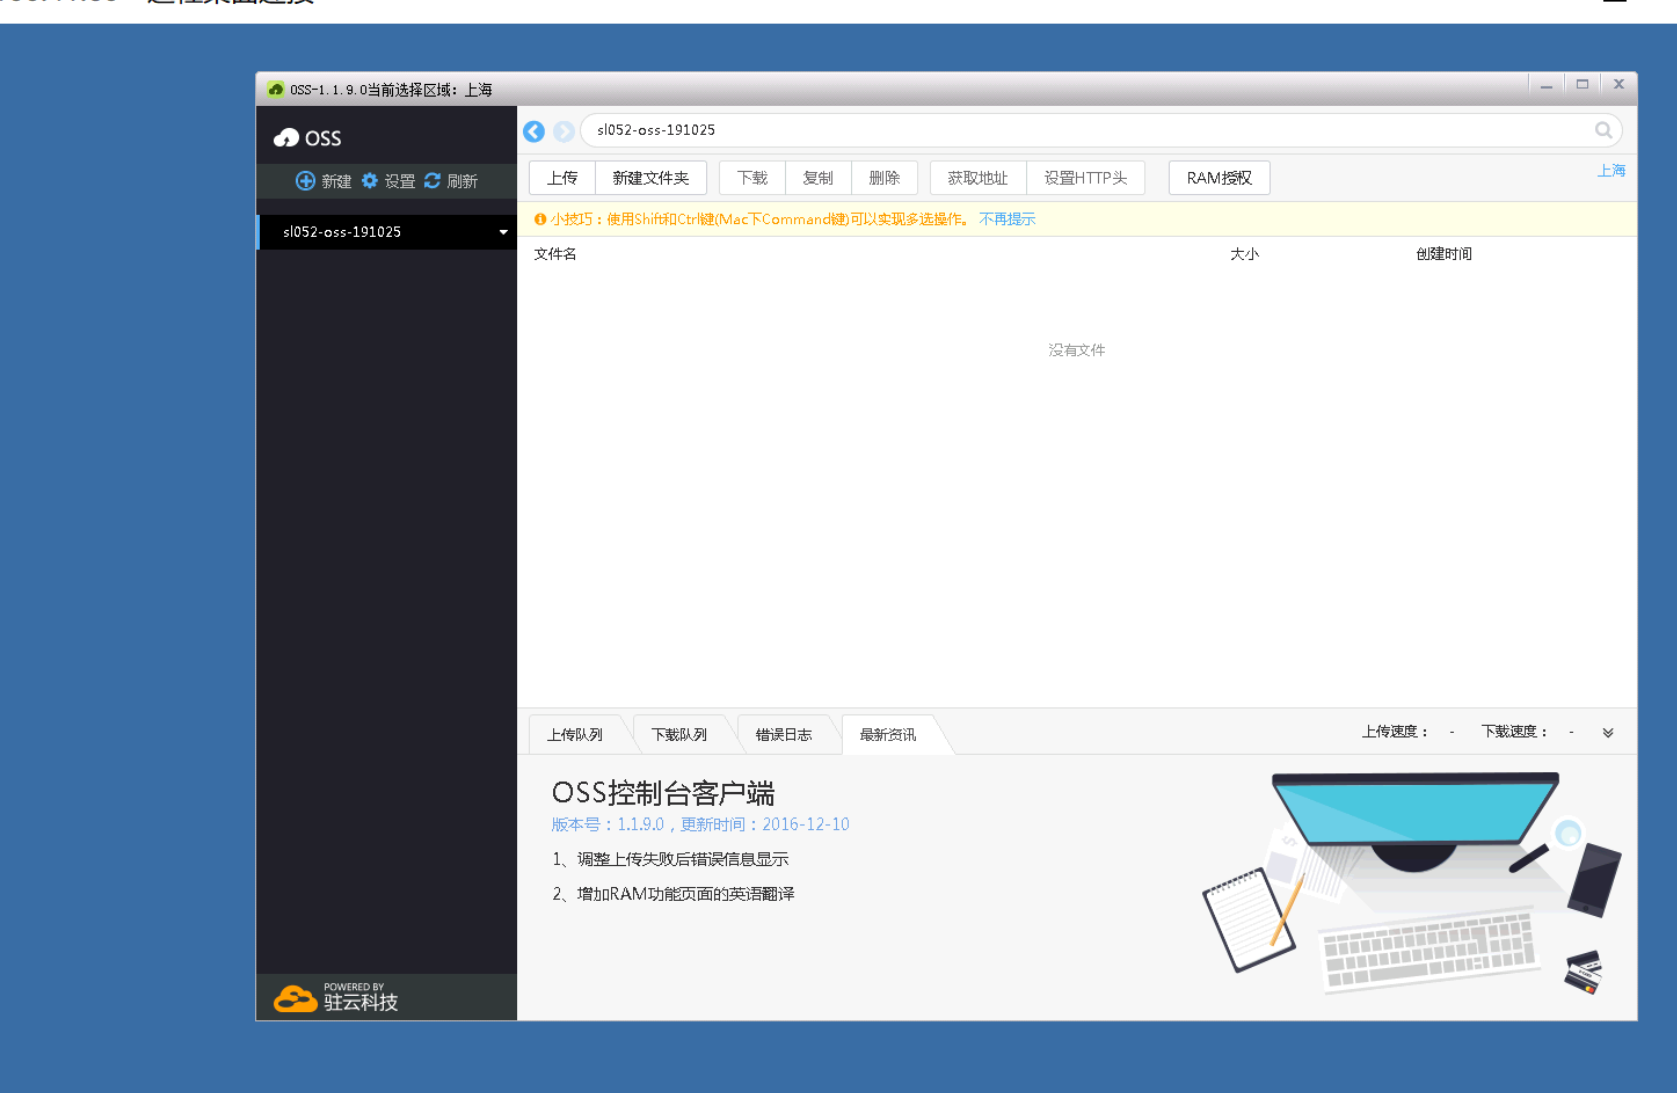Click the 驻云科技 logo at bottom

coord(336,997)
